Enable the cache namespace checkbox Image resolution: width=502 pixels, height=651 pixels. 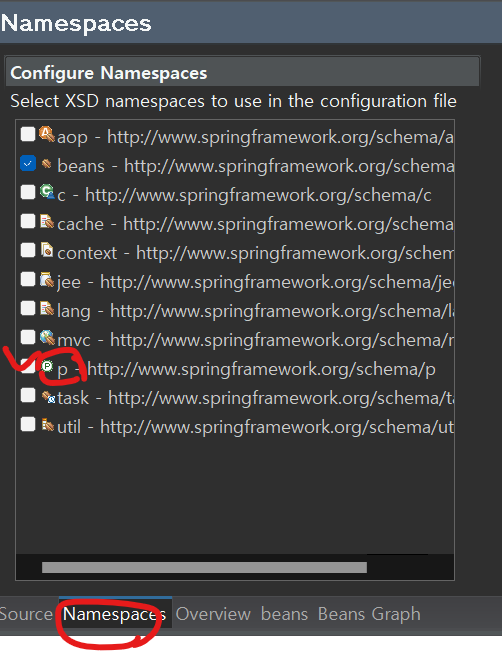click(x=28, y=221)
